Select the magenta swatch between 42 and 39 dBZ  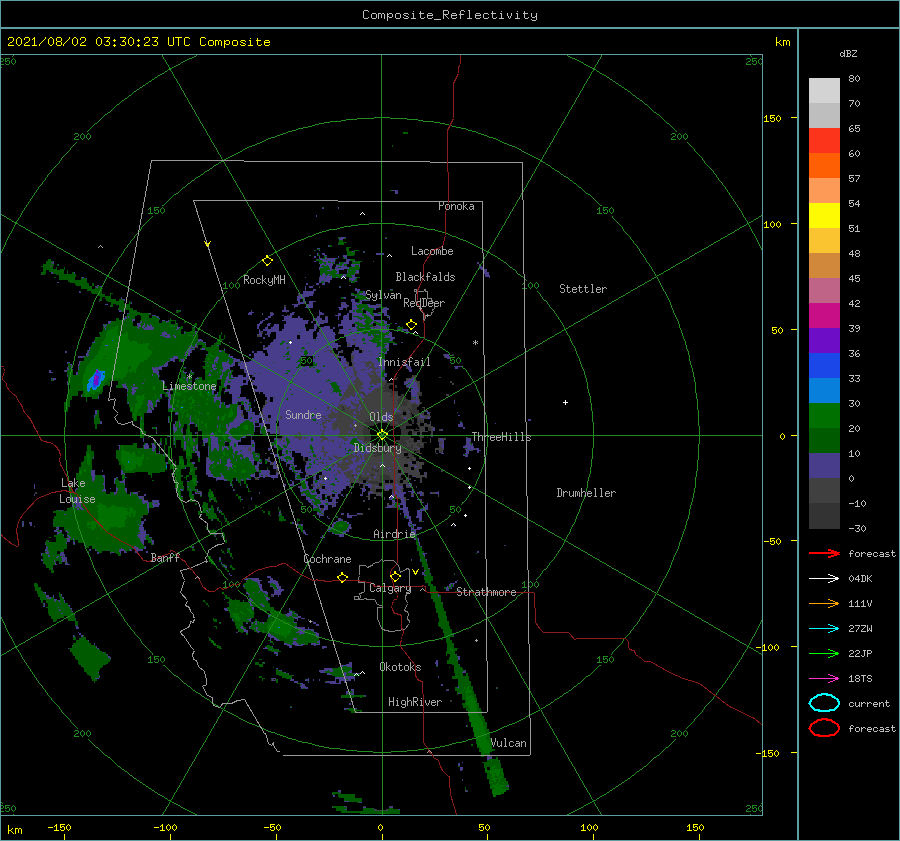click(x=824, y=316)
